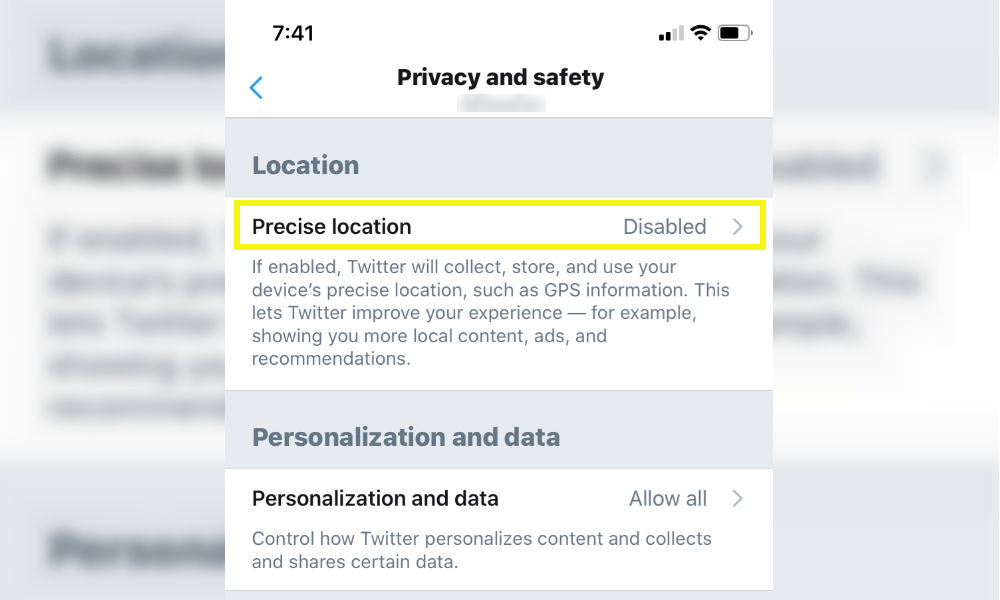Tap the Privacy and safety title
This screenshot has height=600, width=1000.
pyautogui.click(x=500, y=77)
